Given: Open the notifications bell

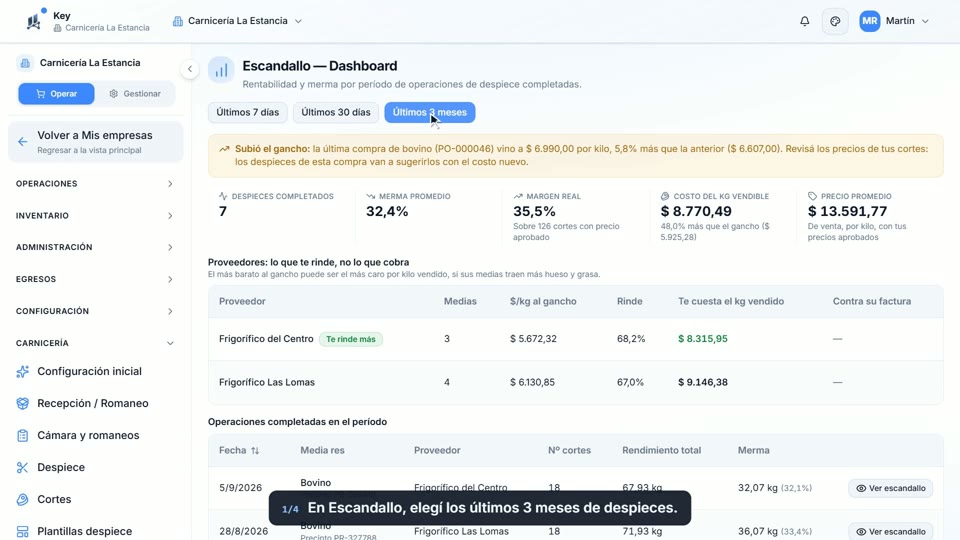Looking at the screenshot, I should pos(804,21).
